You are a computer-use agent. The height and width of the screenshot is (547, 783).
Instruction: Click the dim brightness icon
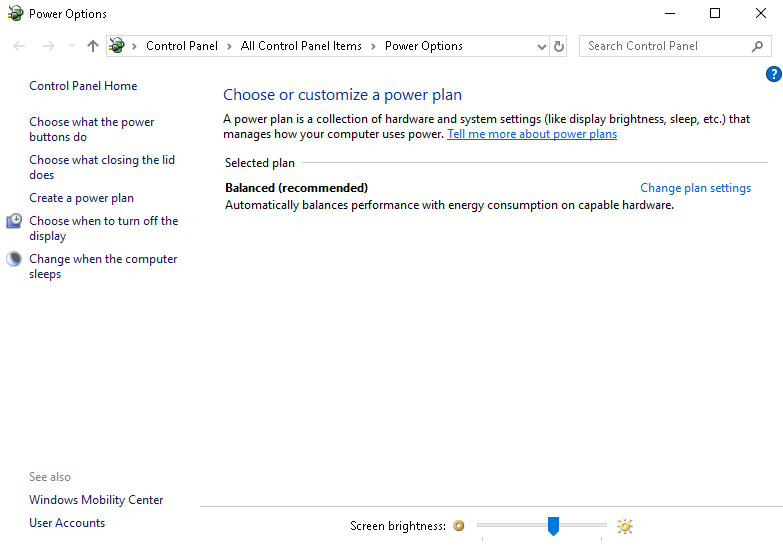coord(458,526)
